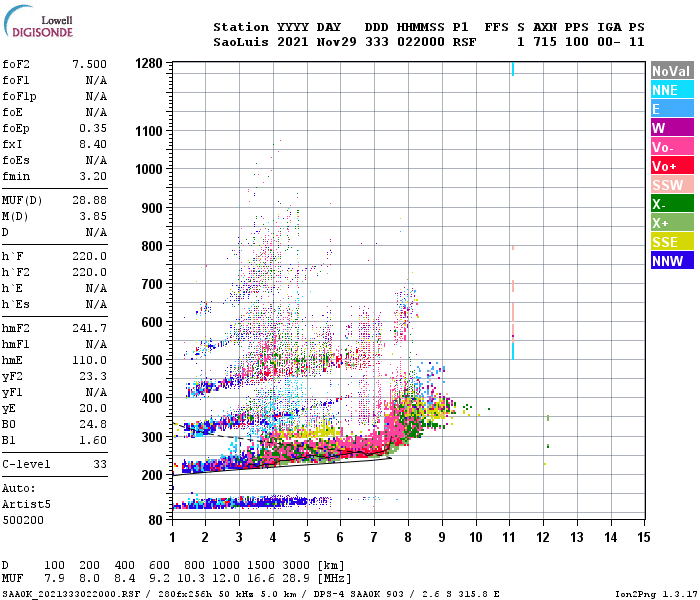Select the X+ light green swatch

coord(672,223)
